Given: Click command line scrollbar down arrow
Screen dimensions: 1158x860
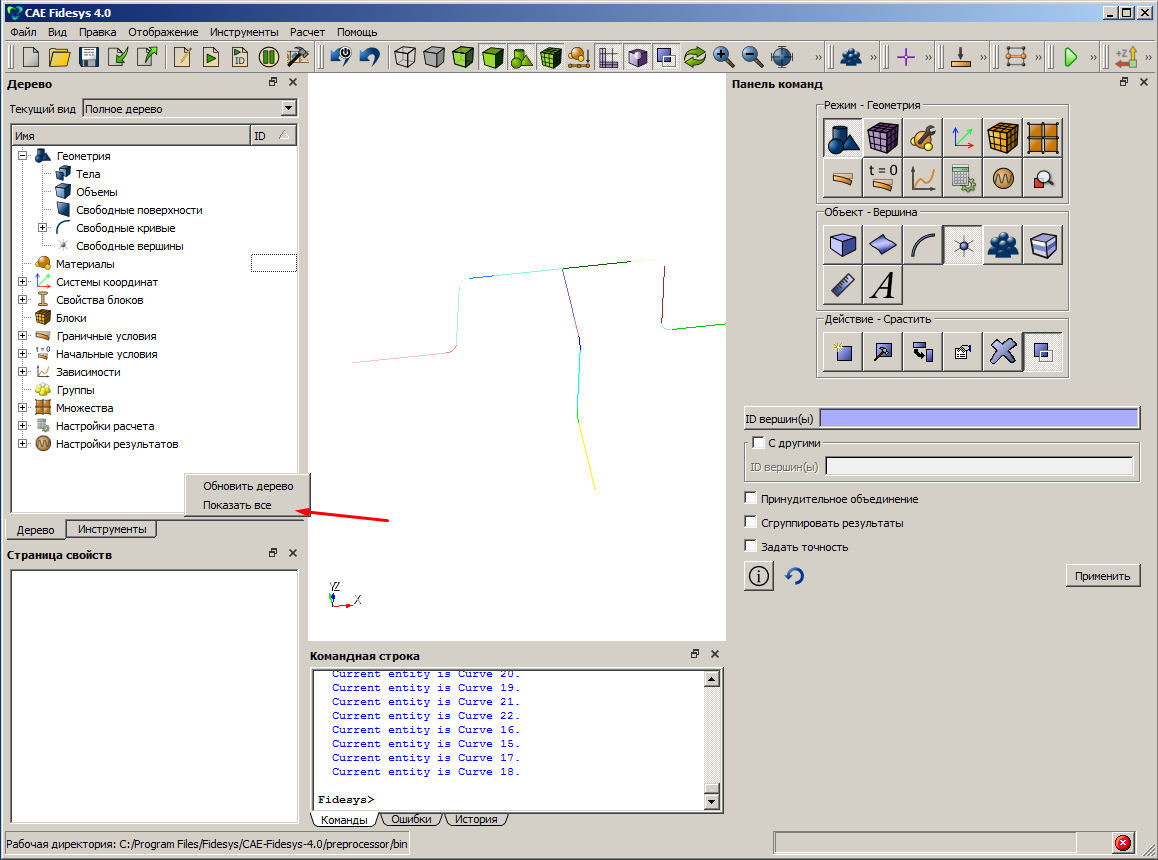Looking at the screenshot, I should (x=712, y=802).
